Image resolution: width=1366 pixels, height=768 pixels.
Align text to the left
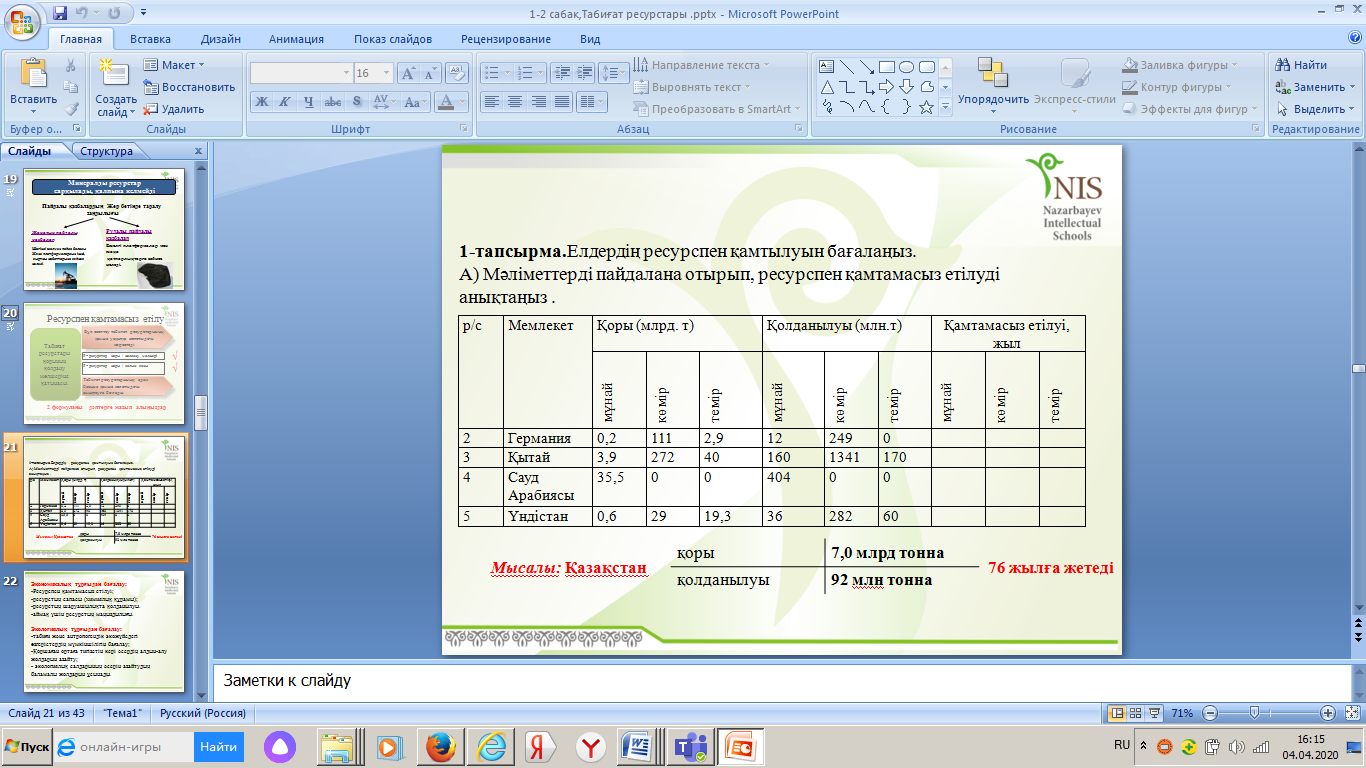tap(491, 102)
